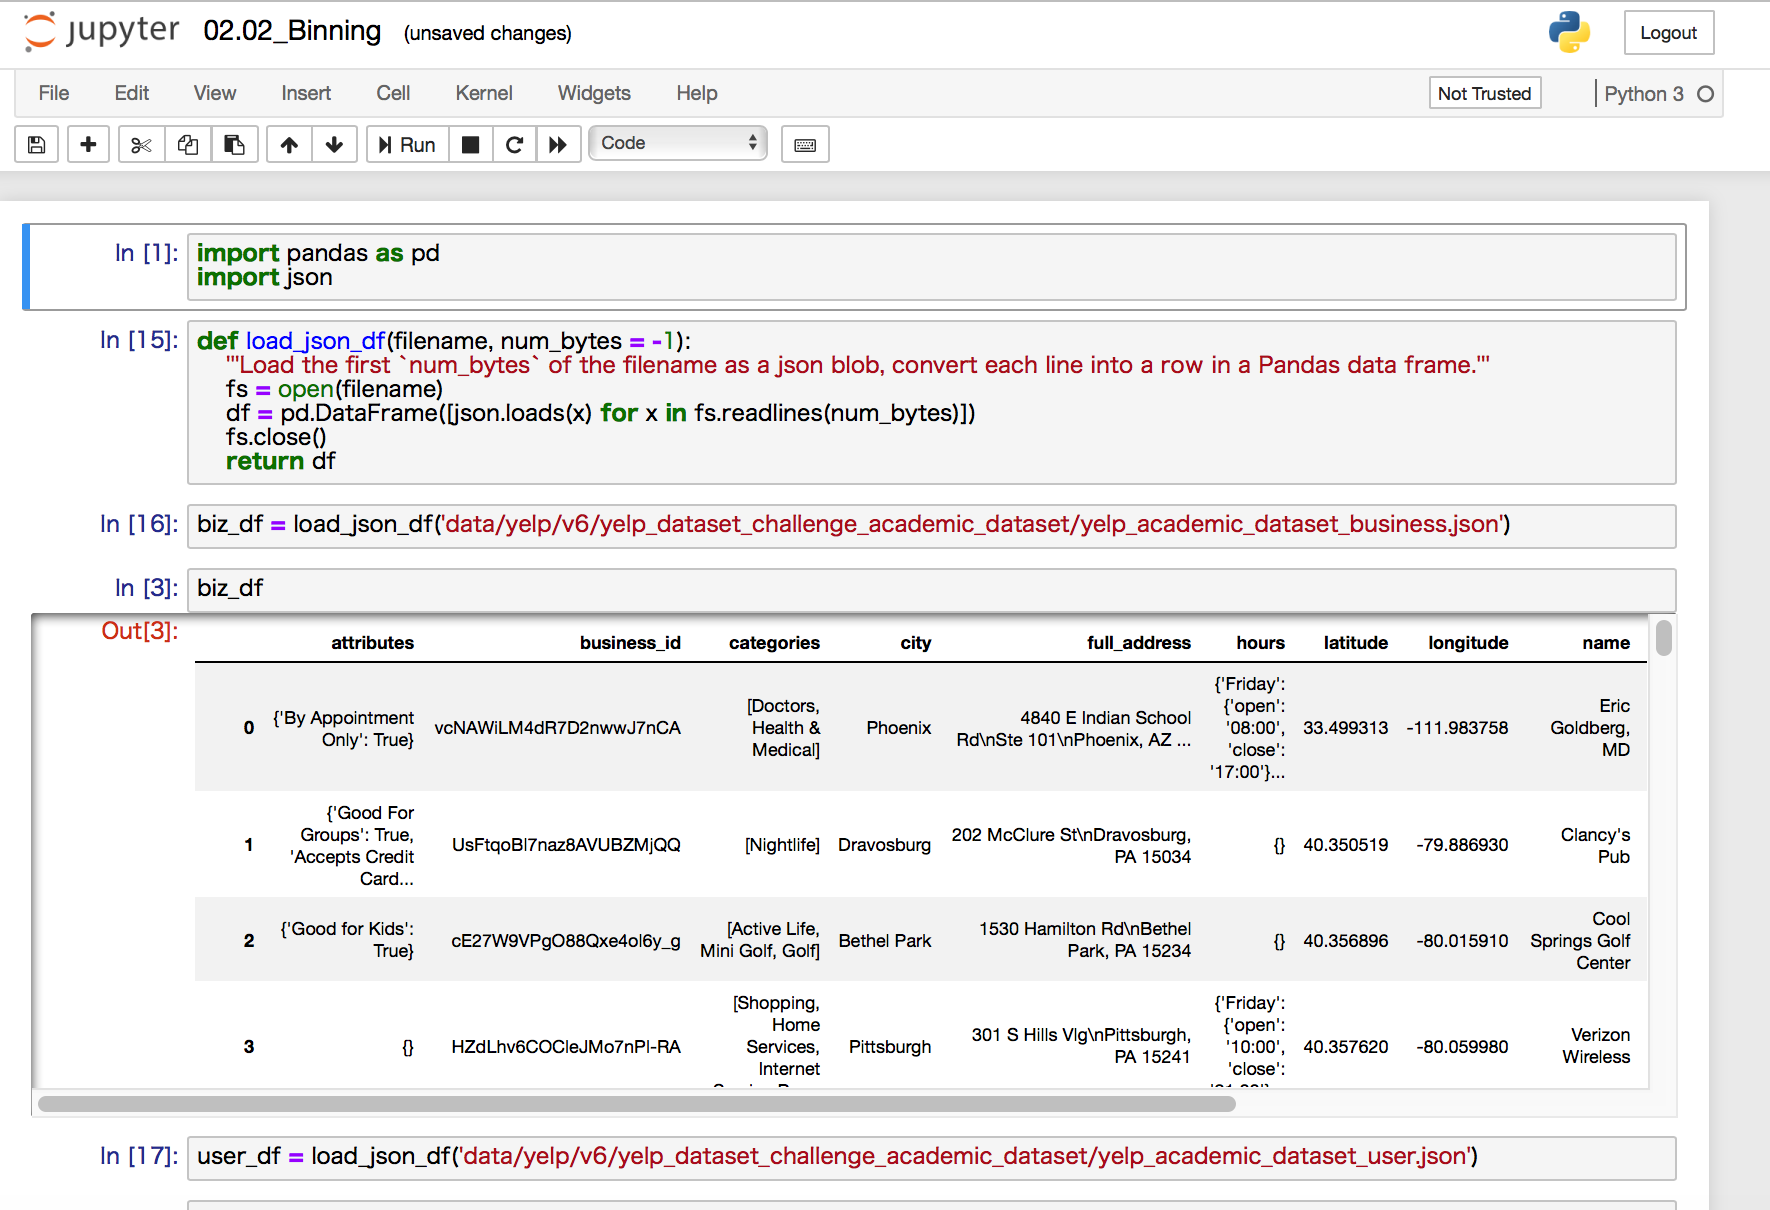The image size is (1770, 1210).
Task: Click the kernel idle indicator circle
Action: tap(1706, 94)
